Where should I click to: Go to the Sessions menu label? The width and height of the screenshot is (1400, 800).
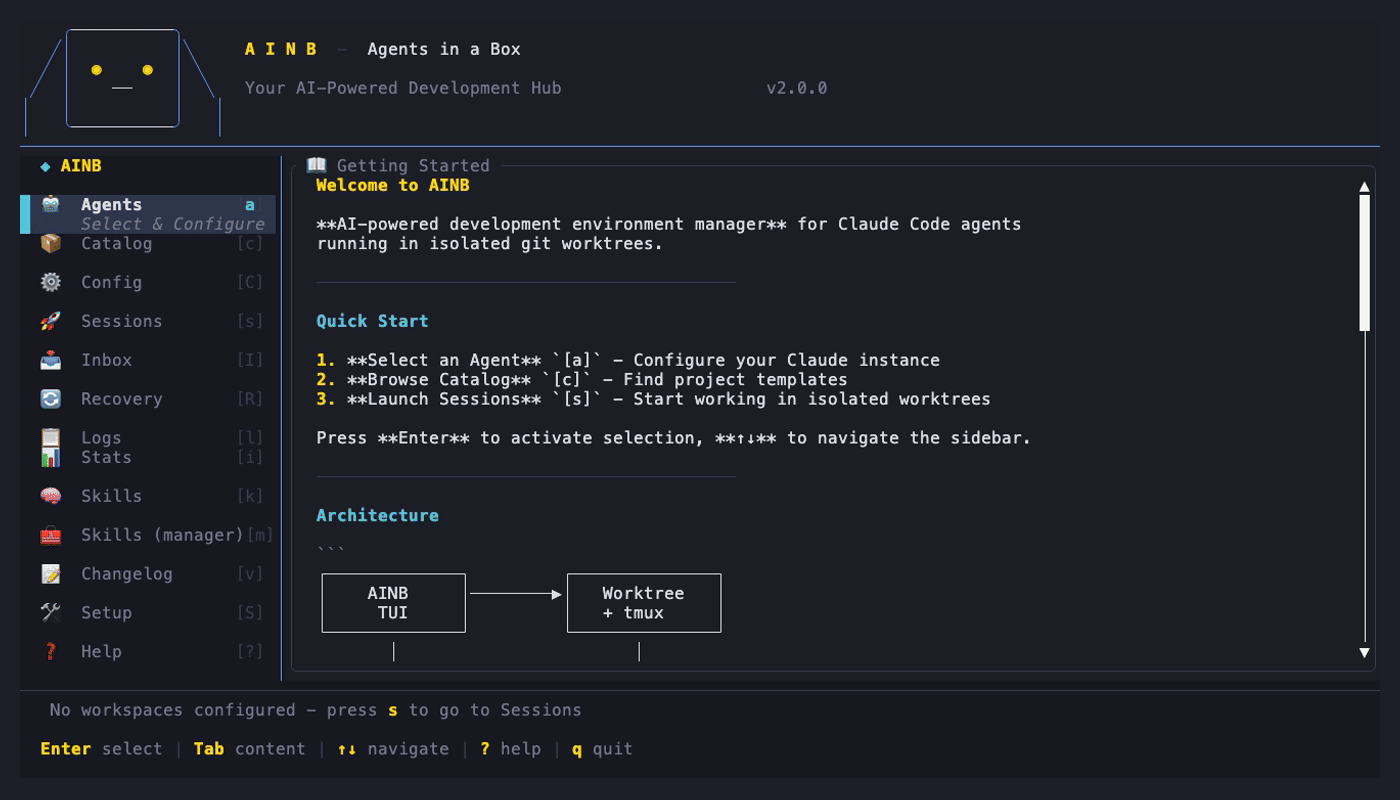[122, 321]
